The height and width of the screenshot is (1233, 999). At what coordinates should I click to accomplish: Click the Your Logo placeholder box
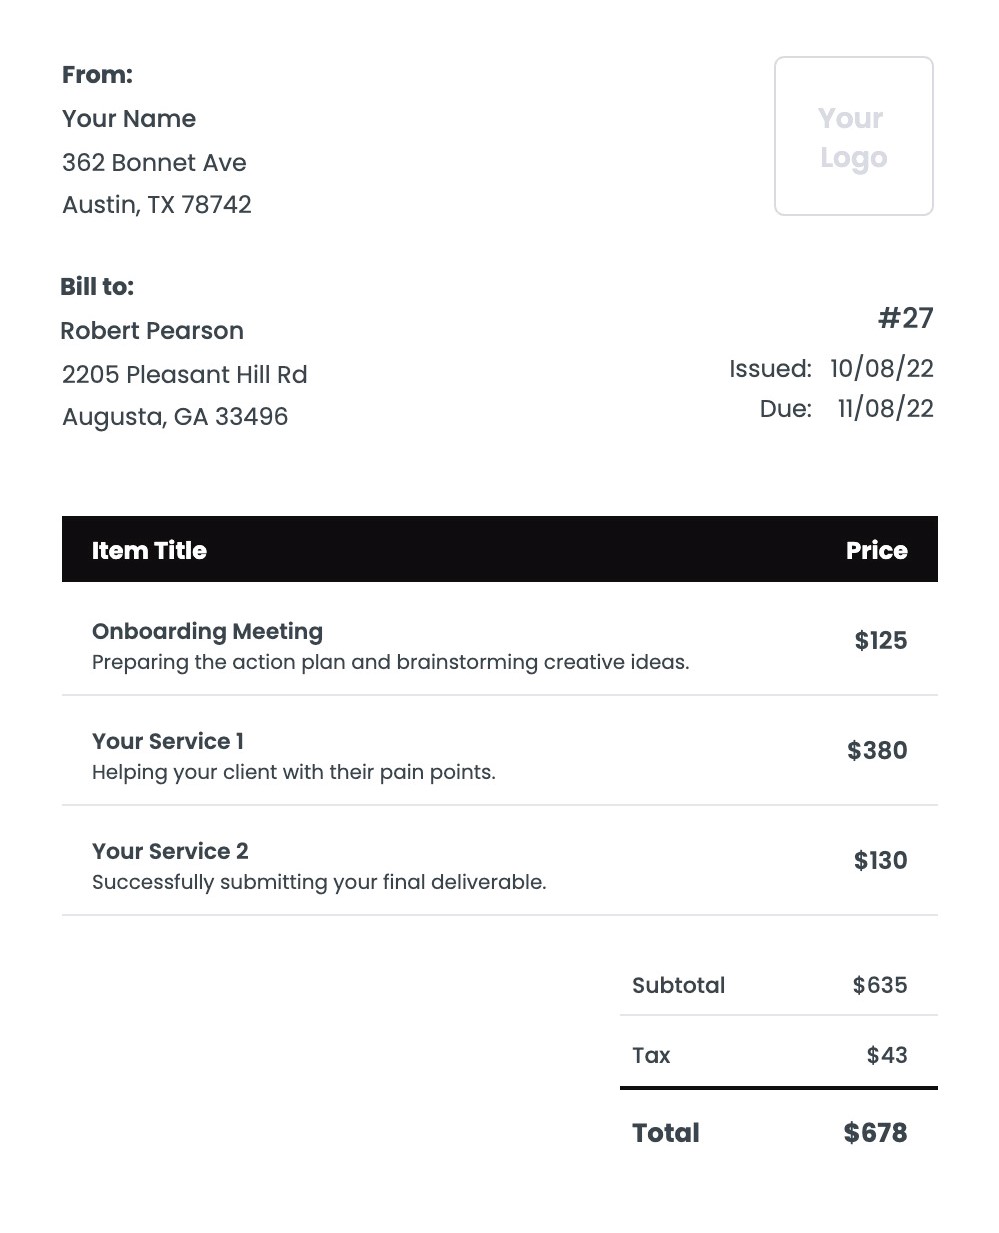853,136
